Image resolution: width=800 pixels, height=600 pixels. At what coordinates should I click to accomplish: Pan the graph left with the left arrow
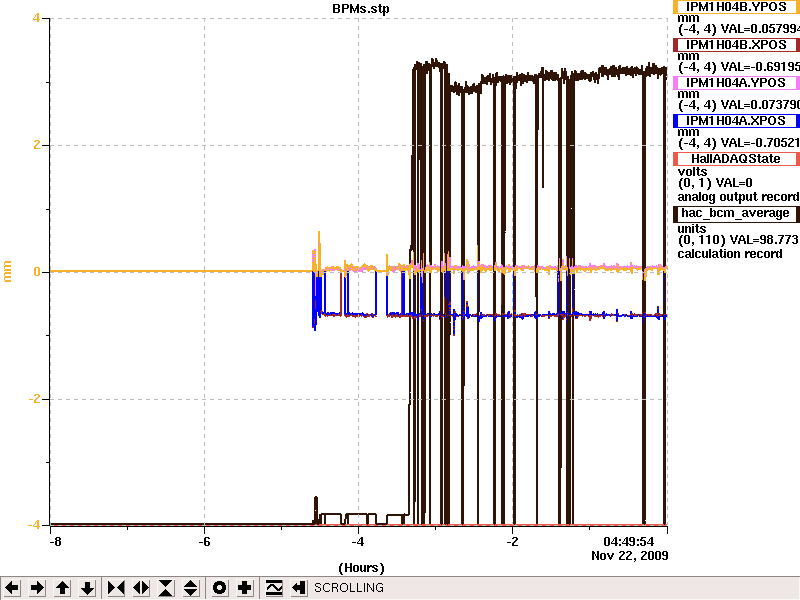point(12,588)
